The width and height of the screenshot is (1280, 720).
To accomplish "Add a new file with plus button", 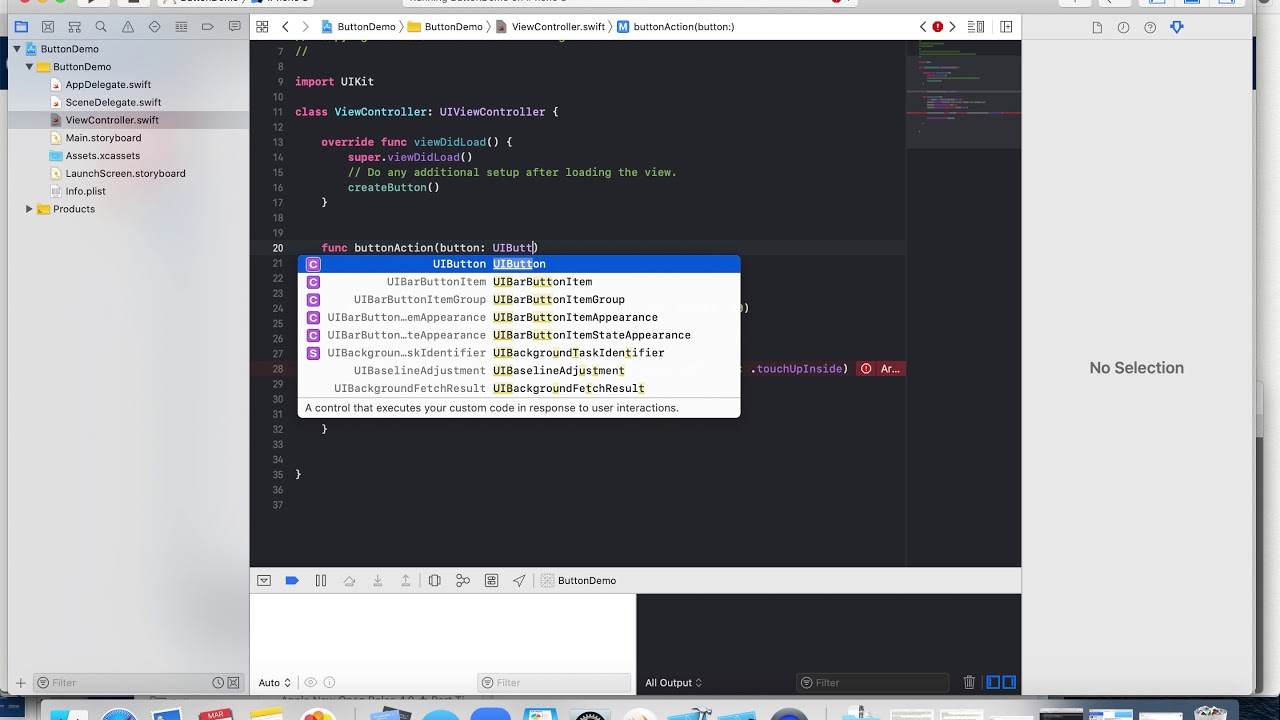I will tap(19, 683).
